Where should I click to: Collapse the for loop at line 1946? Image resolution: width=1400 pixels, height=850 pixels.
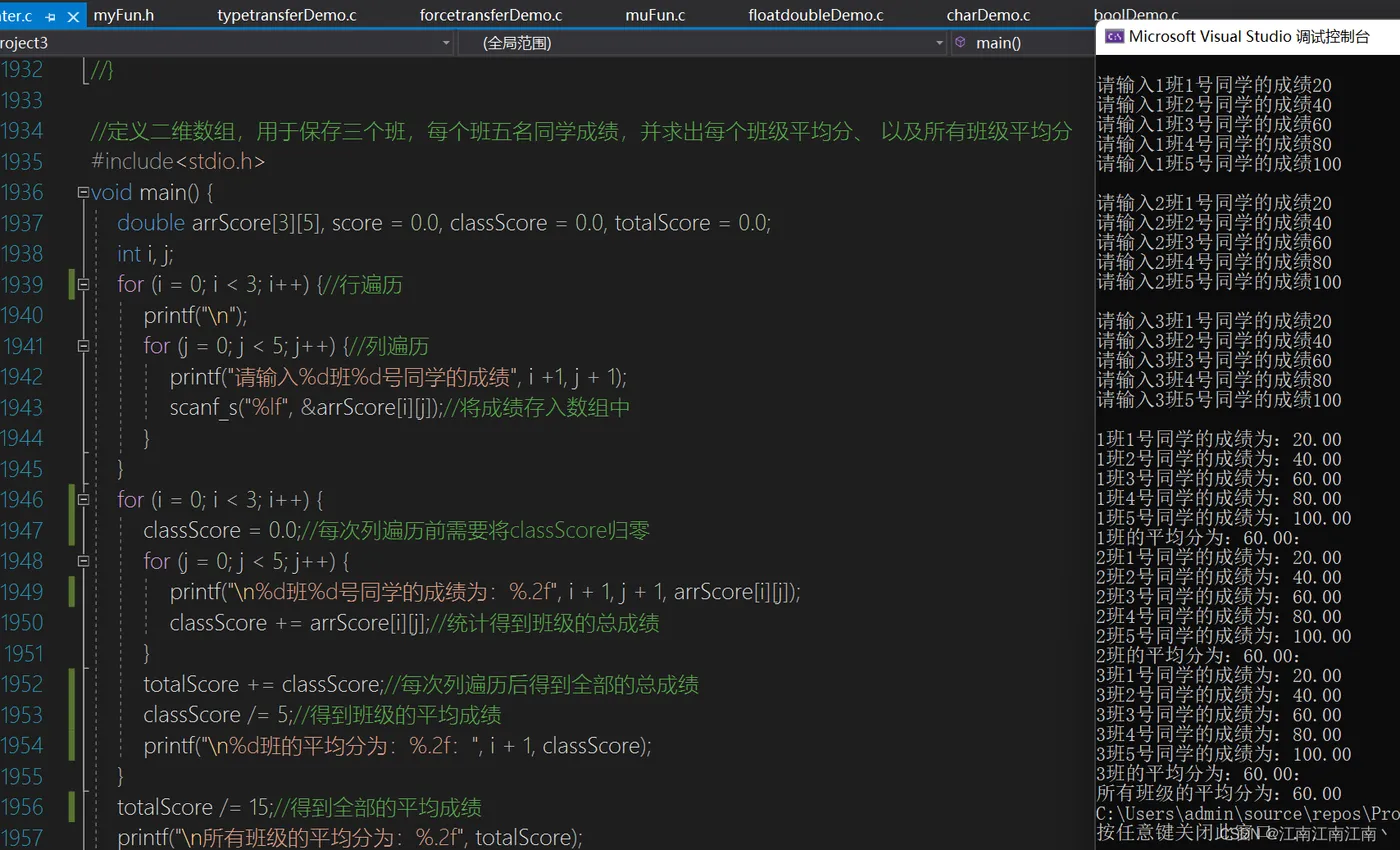coord(83,499)
